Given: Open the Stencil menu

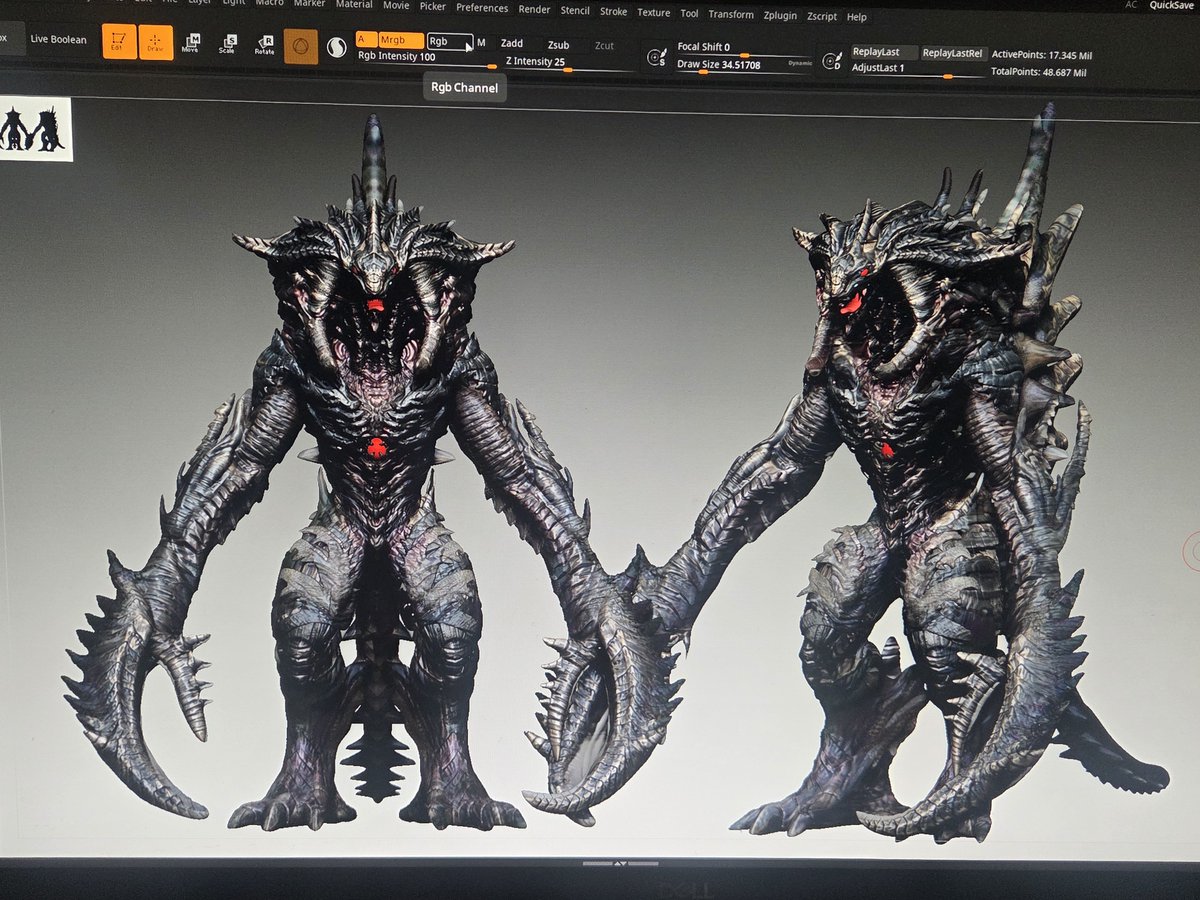Looking at the screenshot, I should pyautogui.click(x=575, y=10).
